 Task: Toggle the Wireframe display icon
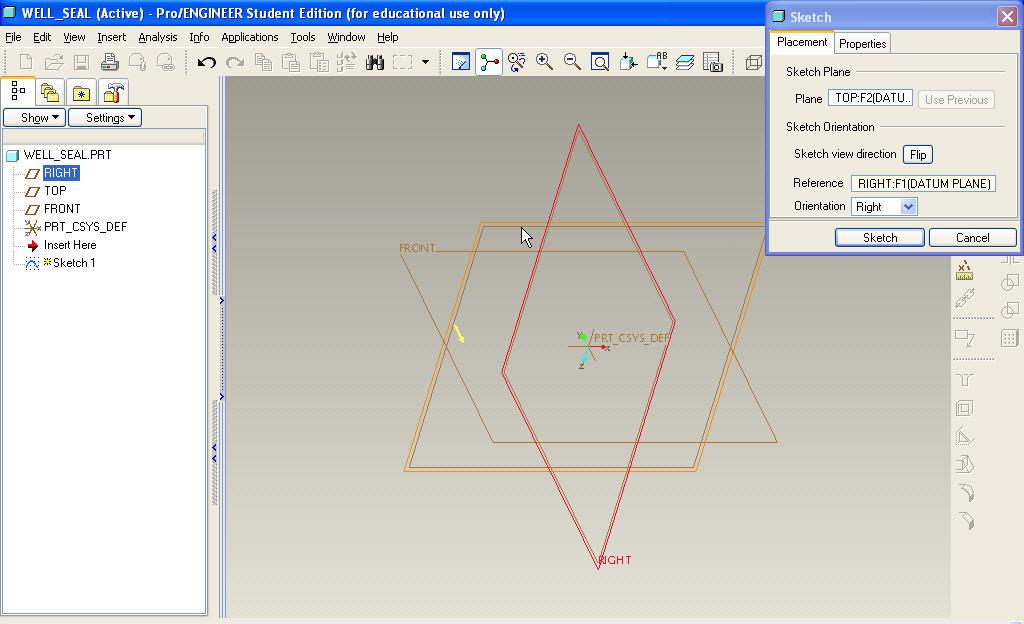tap(754, 62)
